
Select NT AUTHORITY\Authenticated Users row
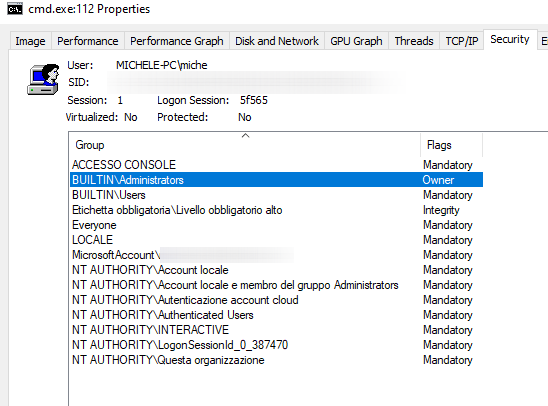point(276,315)
